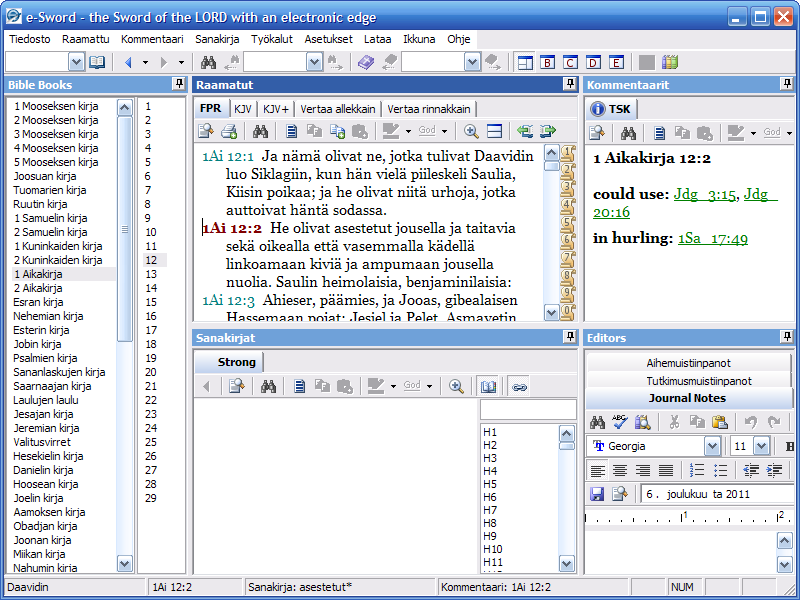Click the split window icon in the Raamatut toolbar
Image resolution: width=800 pixels, height=600 pixels.
point(494,132)
